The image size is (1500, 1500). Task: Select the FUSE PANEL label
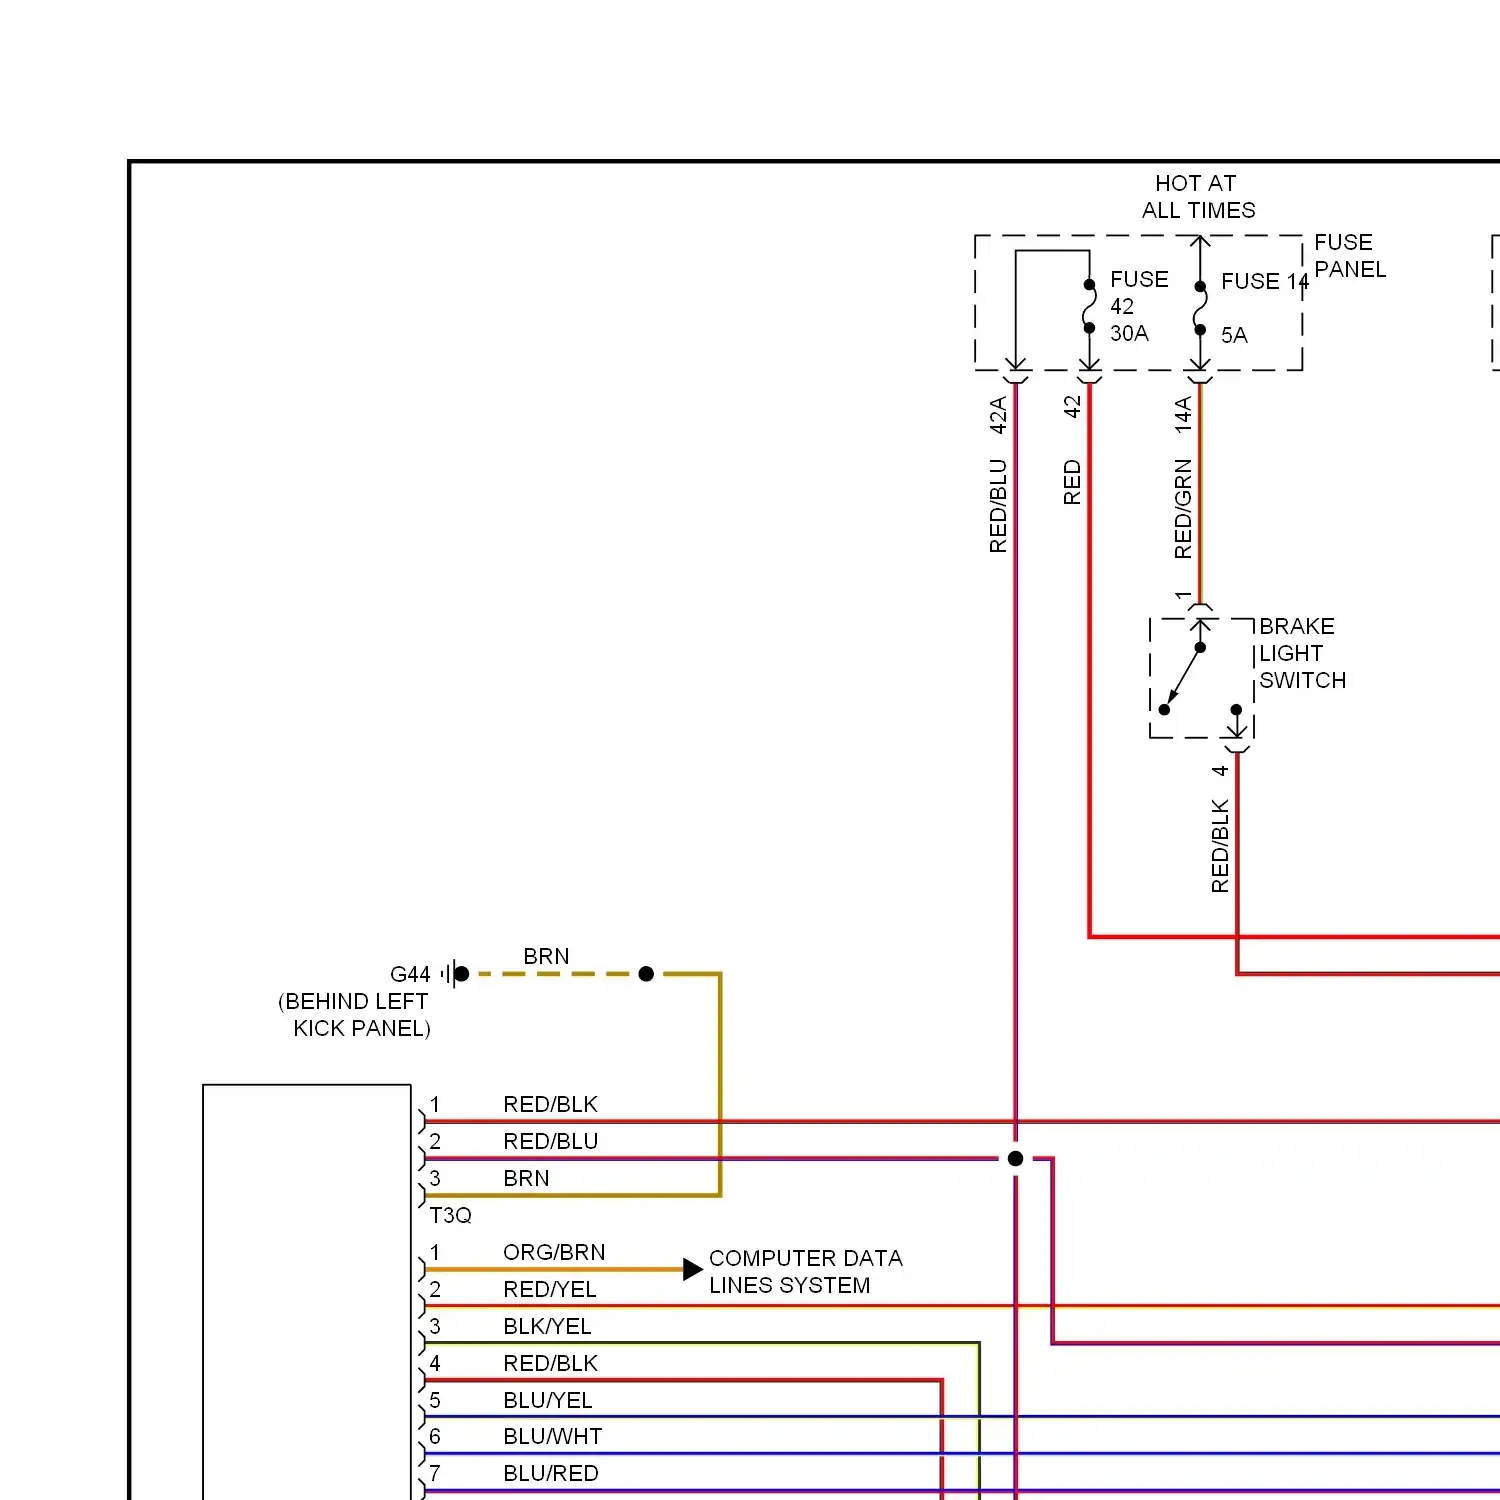coord(1350,256)
